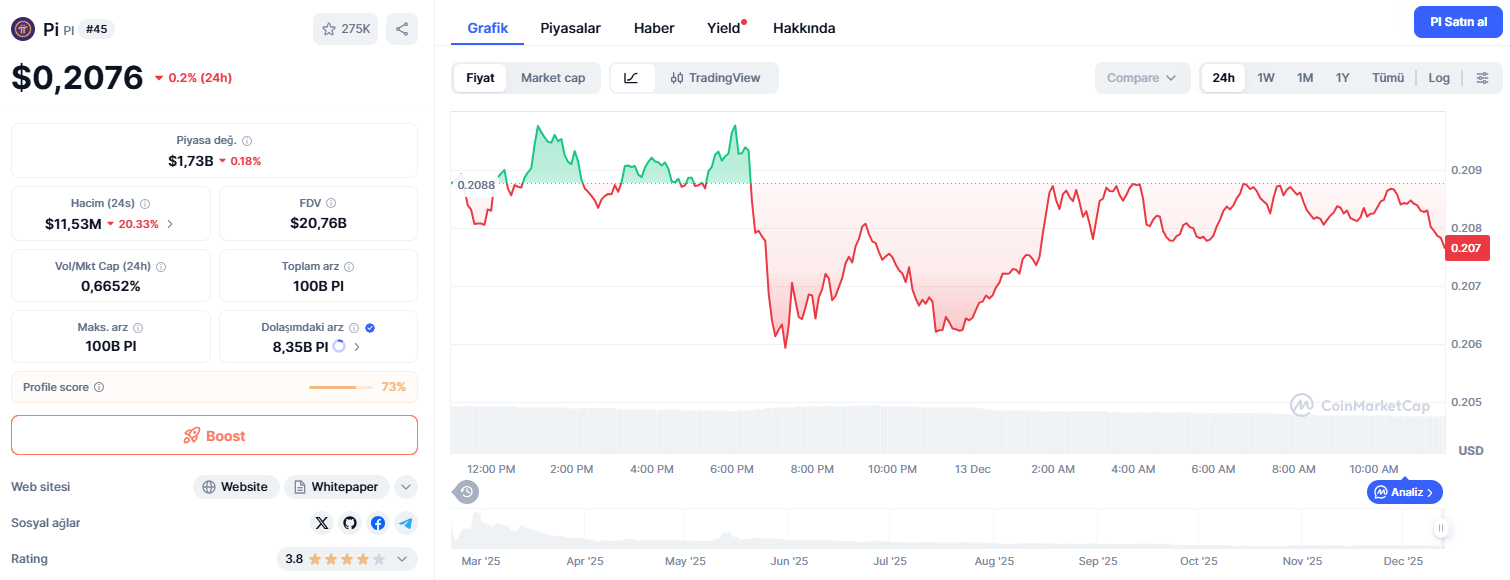Click the range selector handle on overview chart
Screen dimensions: 1510x580
click(x=1441, y=528)
